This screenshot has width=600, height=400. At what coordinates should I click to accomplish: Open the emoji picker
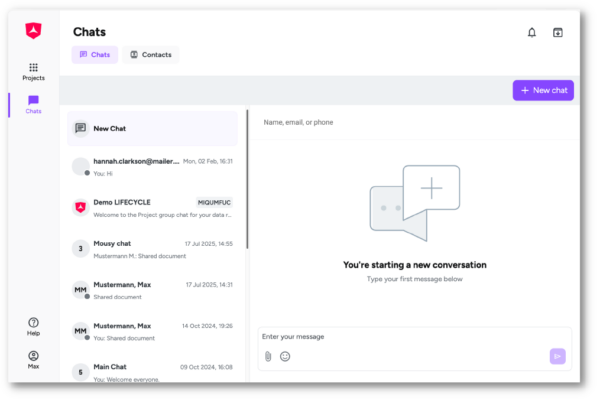coord(285,356)
